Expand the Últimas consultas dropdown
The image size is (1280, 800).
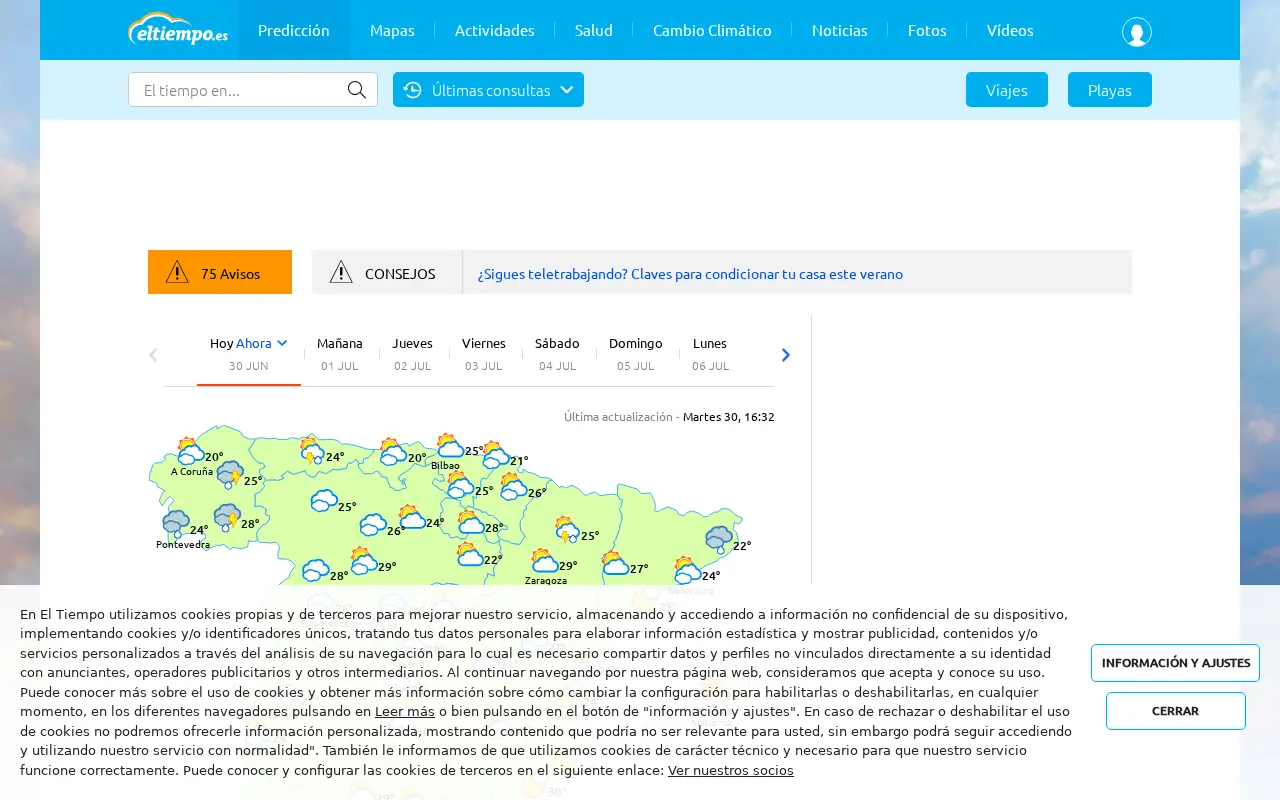click(x=488, y=90)
